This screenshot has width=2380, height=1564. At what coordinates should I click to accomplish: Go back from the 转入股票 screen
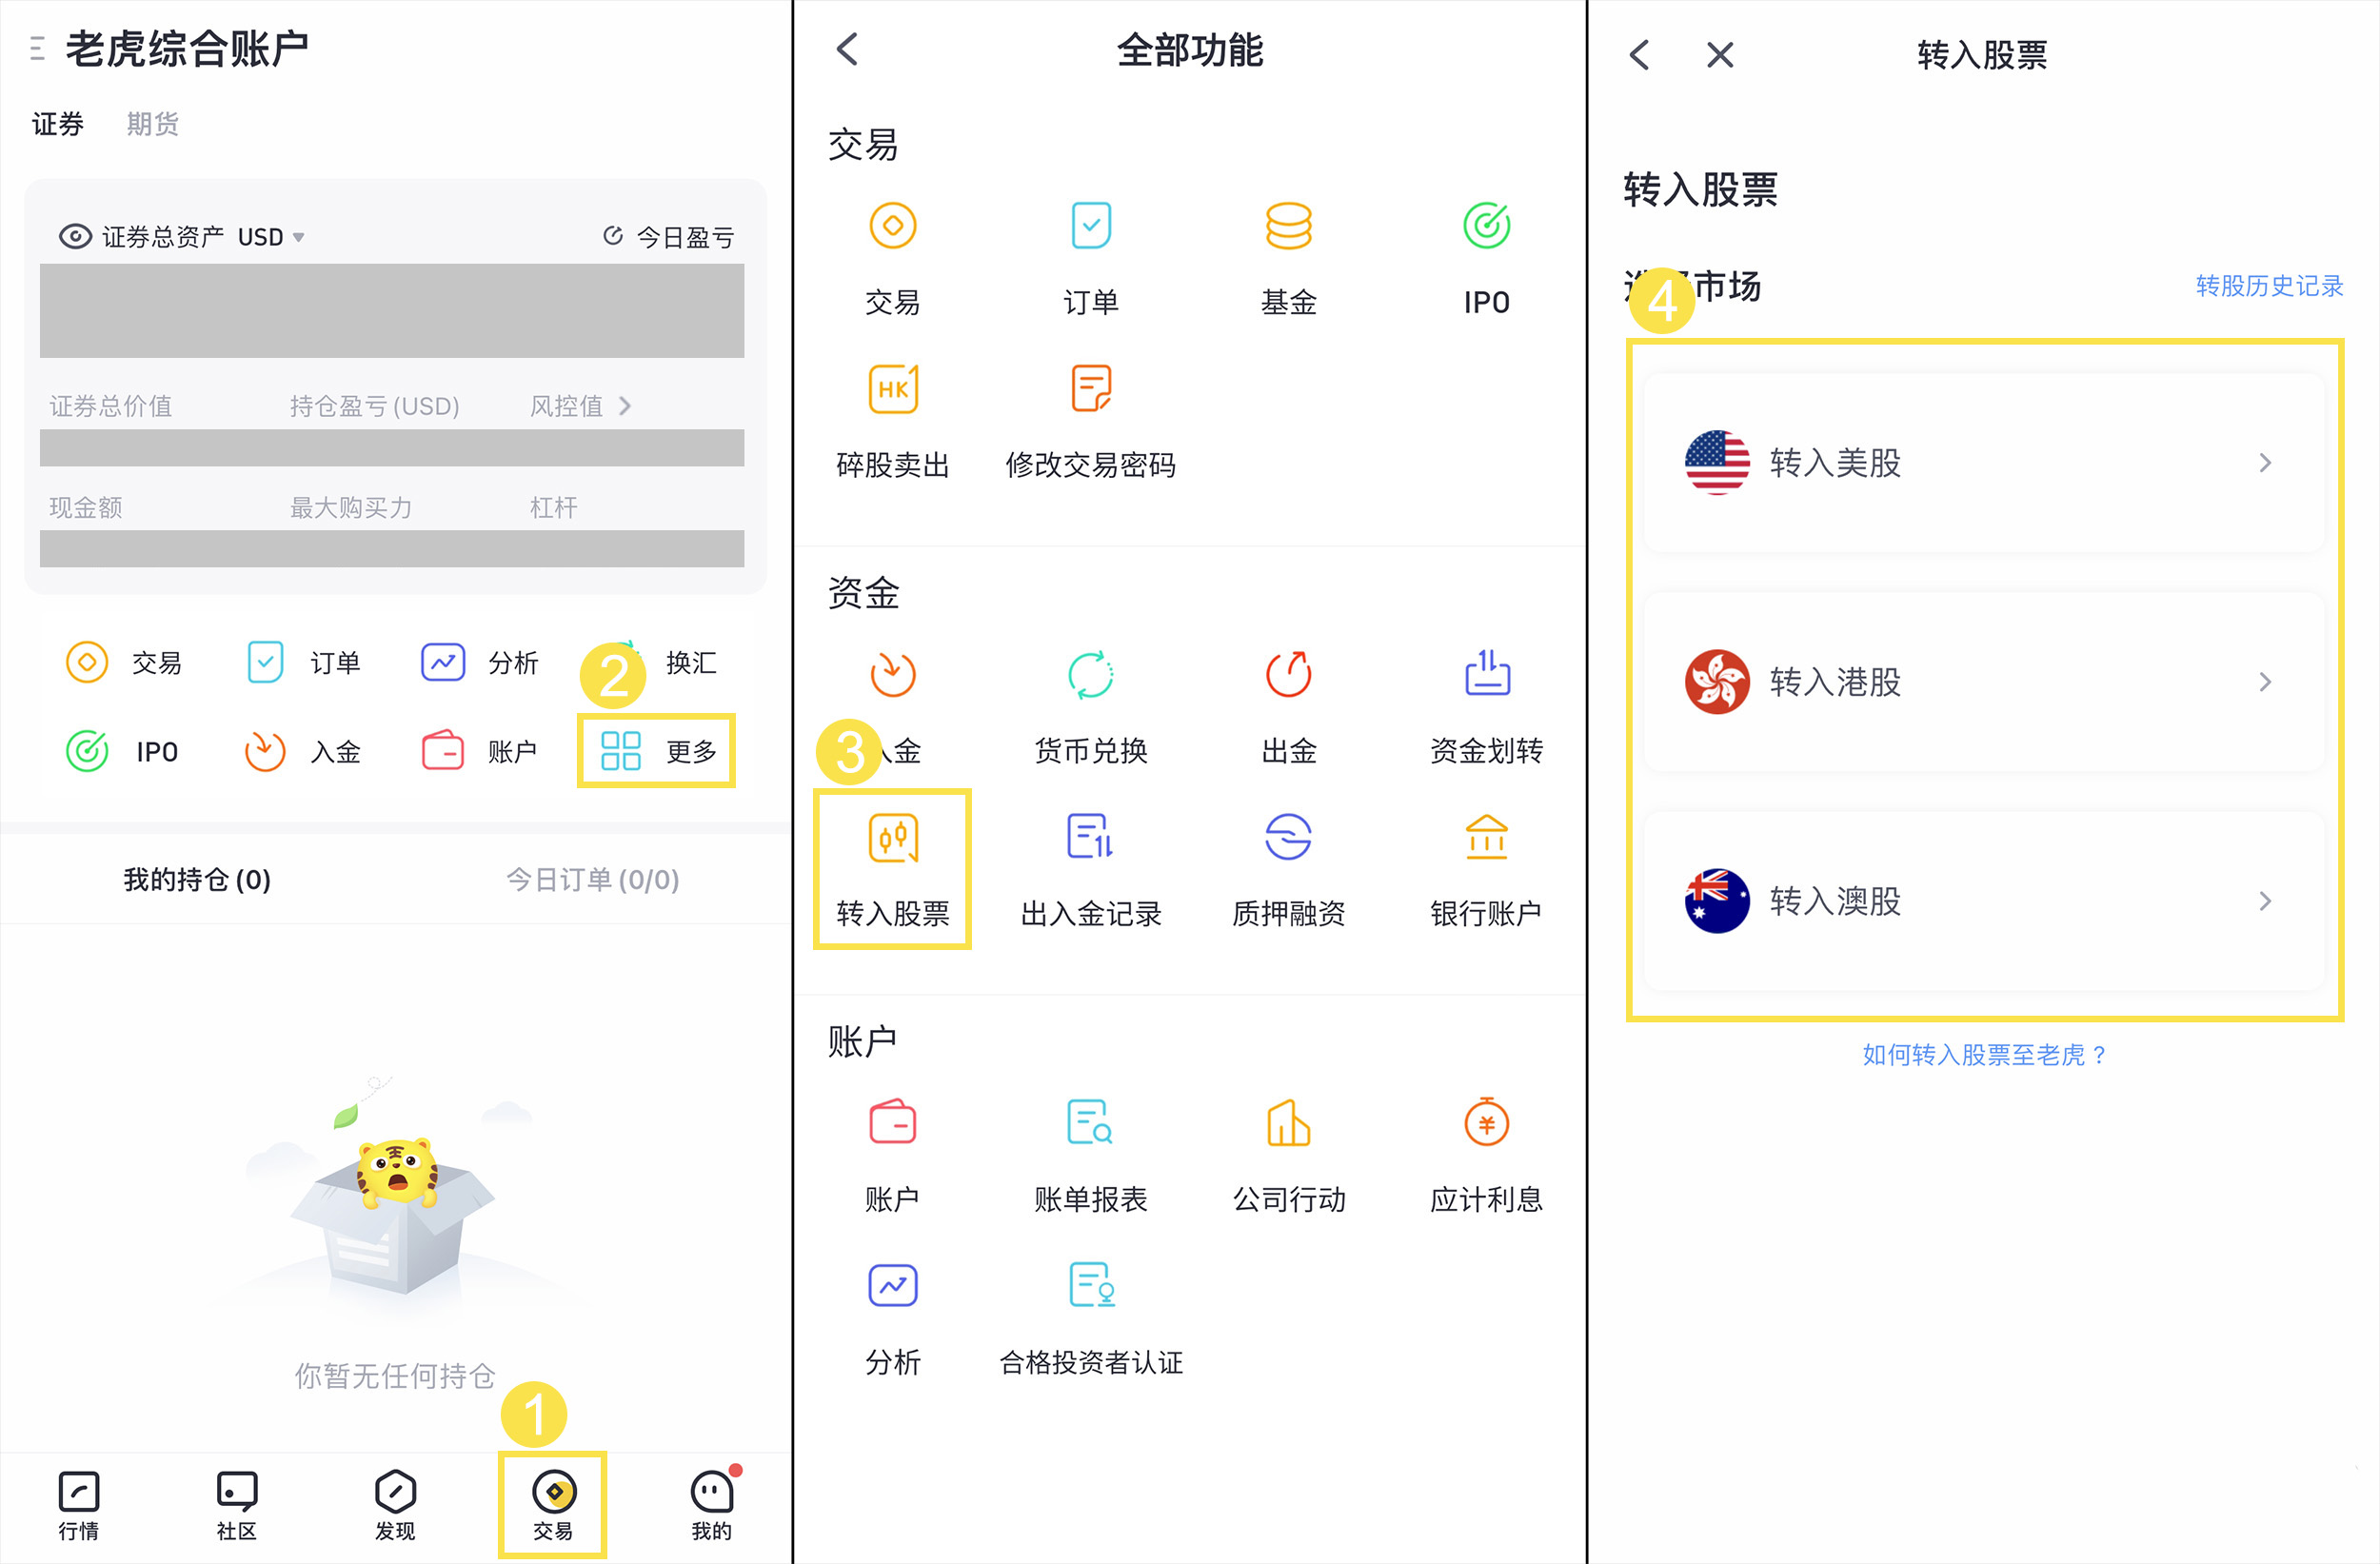point(1640,54)
